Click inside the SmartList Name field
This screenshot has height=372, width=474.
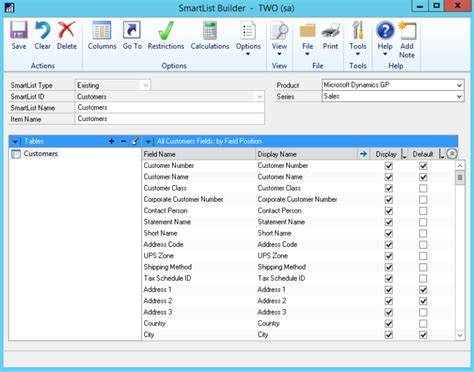170,108
